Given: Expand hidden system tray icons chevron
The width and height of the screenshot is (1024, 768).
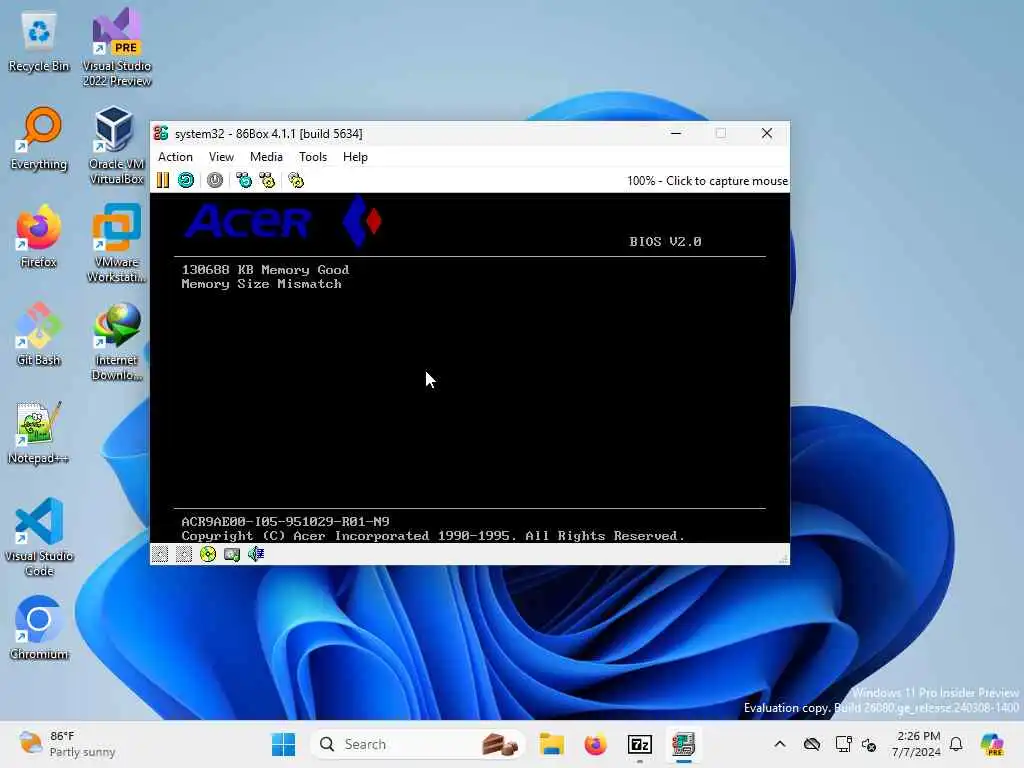Looking at the screenshot, I should click(780, 744).
